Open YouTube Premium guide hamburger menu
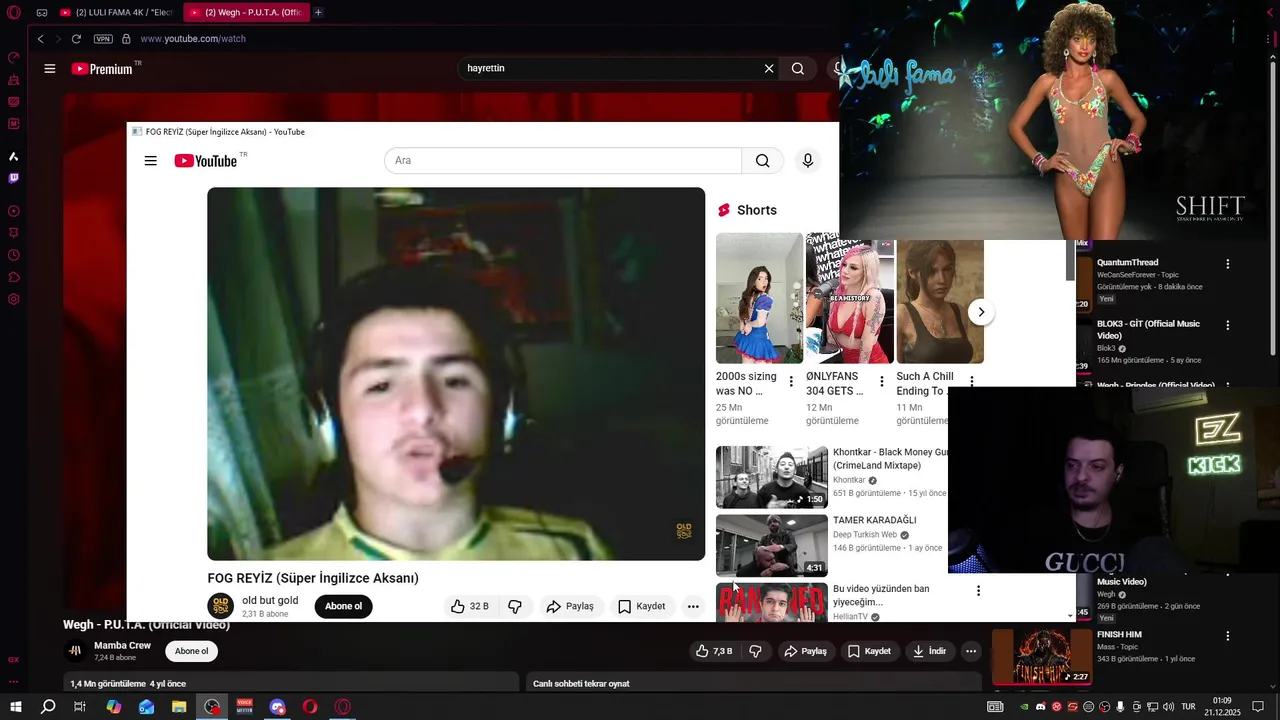 [49, 69]
